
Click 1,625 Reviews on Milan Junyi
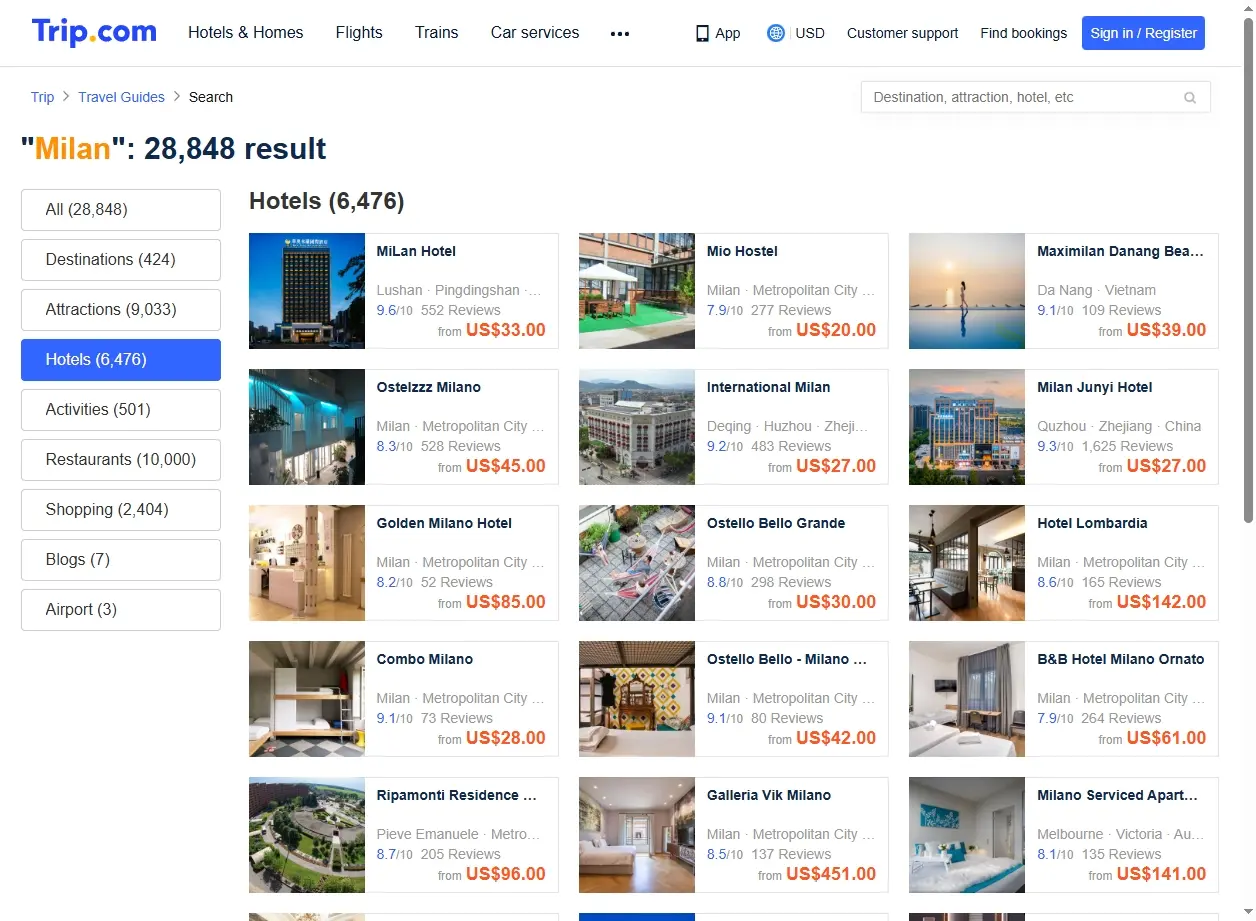(1127, 446)
